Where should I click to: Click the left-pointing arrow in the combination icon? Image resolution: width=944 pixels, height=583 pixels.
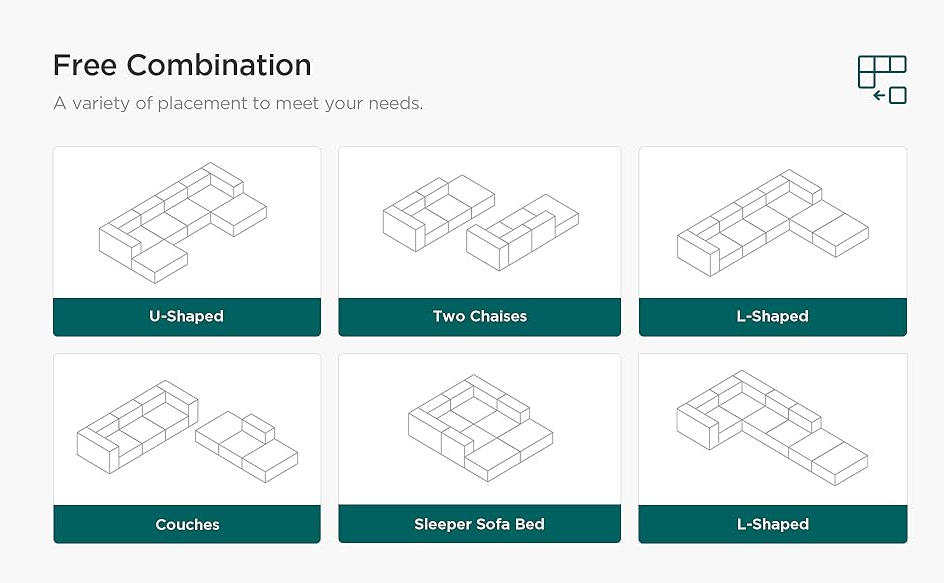click(879, 96)
